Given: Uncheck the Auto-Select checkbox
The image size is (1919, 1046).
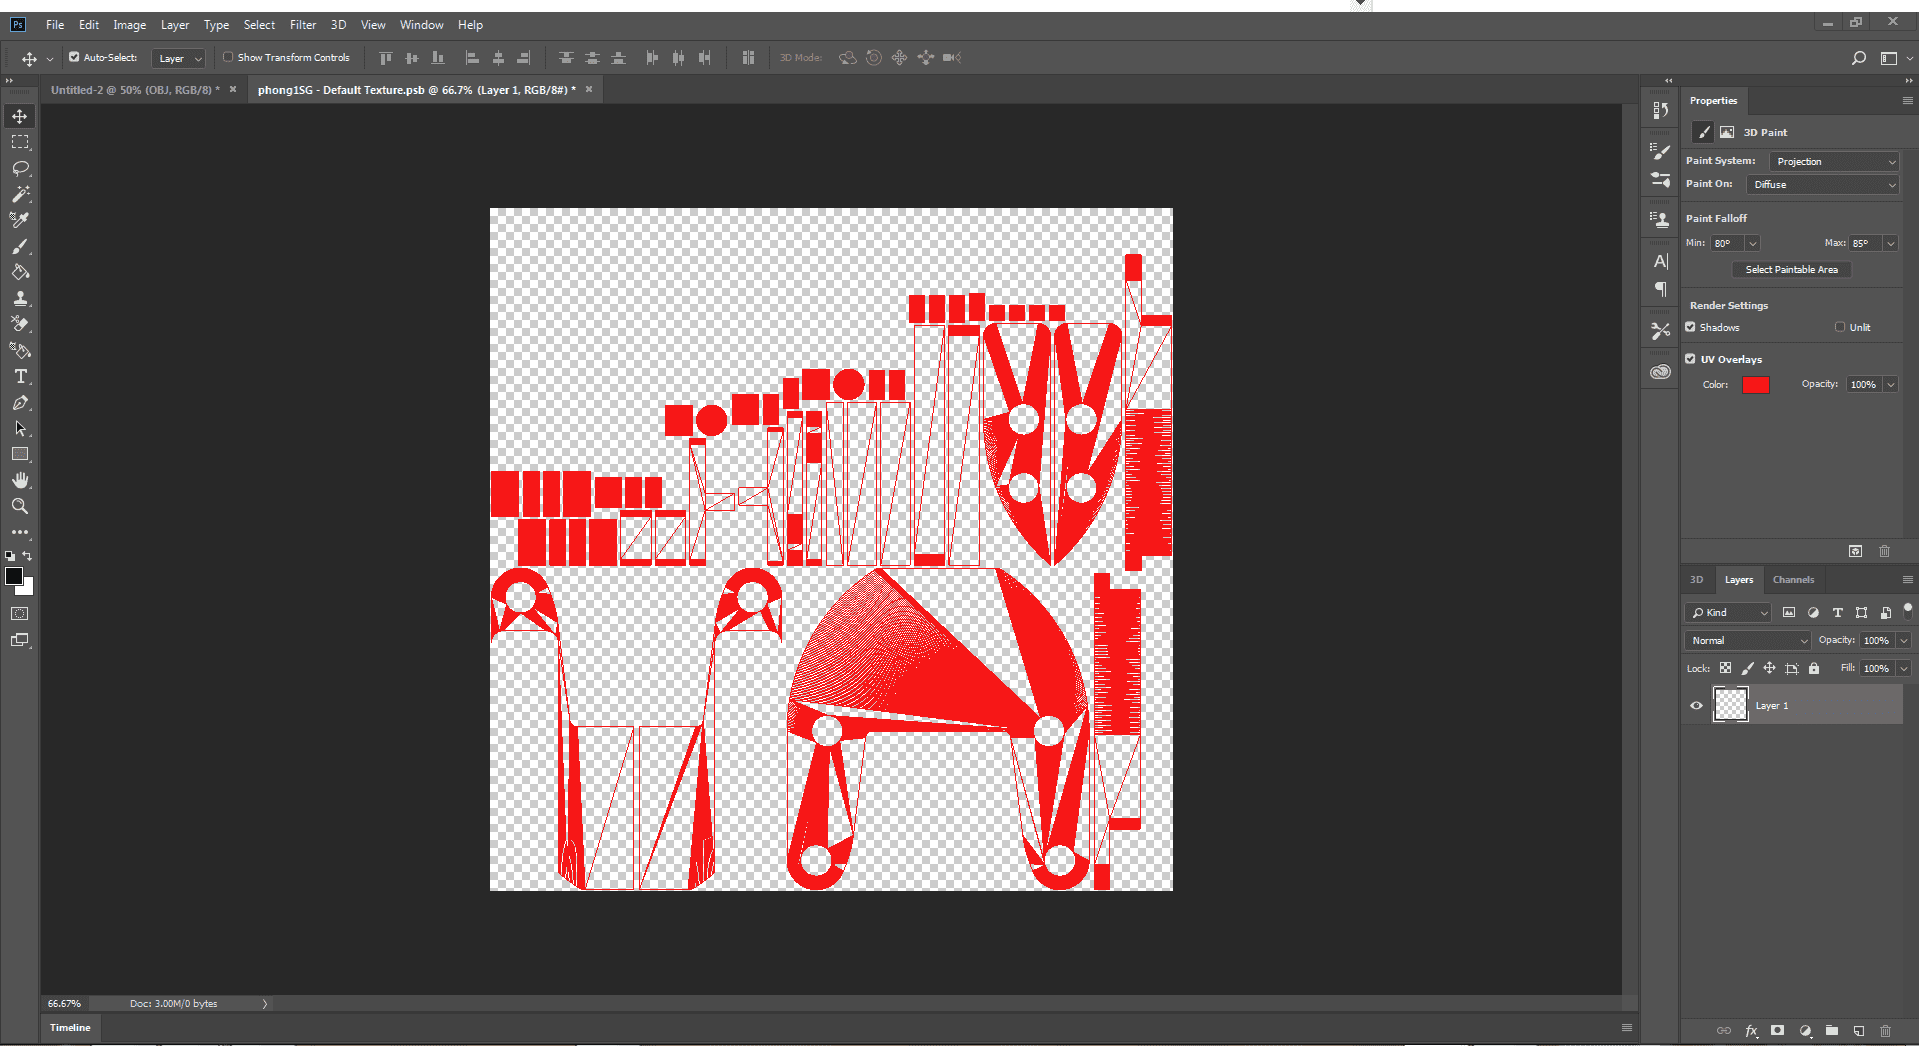Looking at the screenshot, I should 74,57.
